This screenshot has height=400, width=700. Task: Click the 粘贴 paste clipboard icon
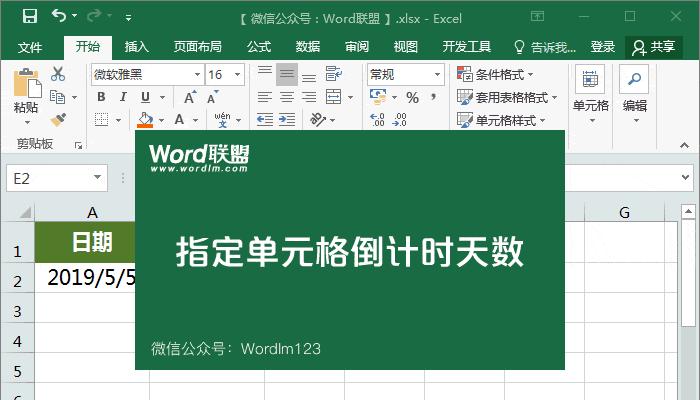coord(27,83)
